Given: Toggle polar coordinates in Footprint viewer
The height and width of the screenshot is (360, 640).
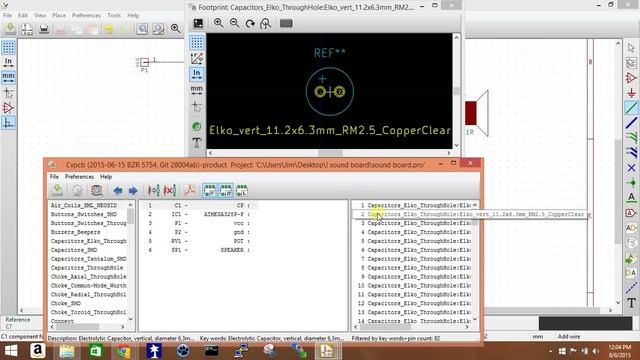Looking at the screenshot, I should tap(197, 58).
